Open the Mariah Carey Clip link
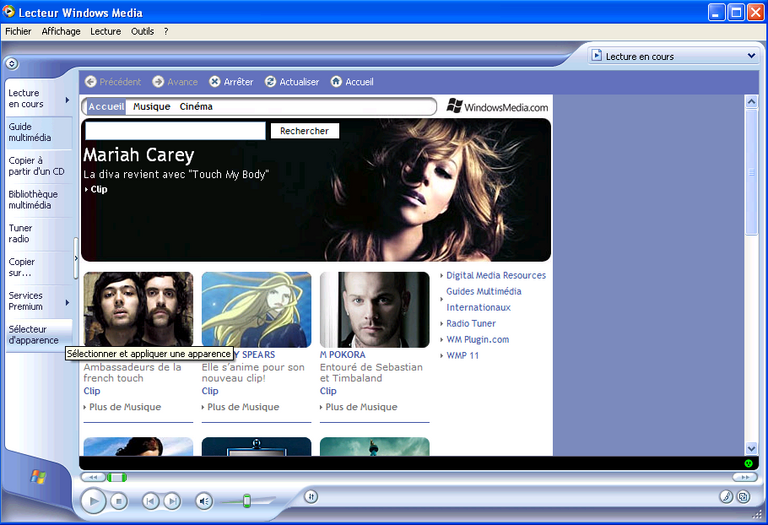 [x=98, y=189]
